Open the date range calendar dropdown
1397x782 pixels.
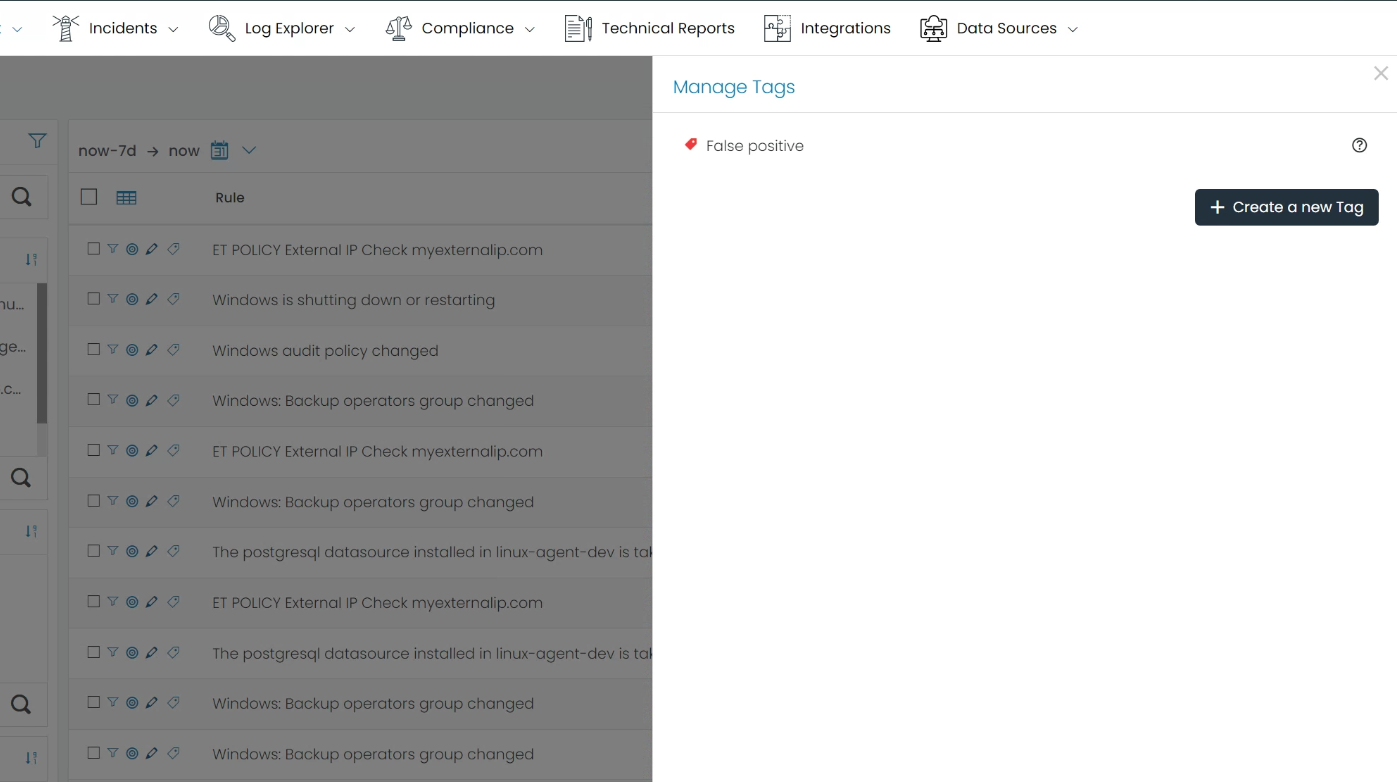219,150
